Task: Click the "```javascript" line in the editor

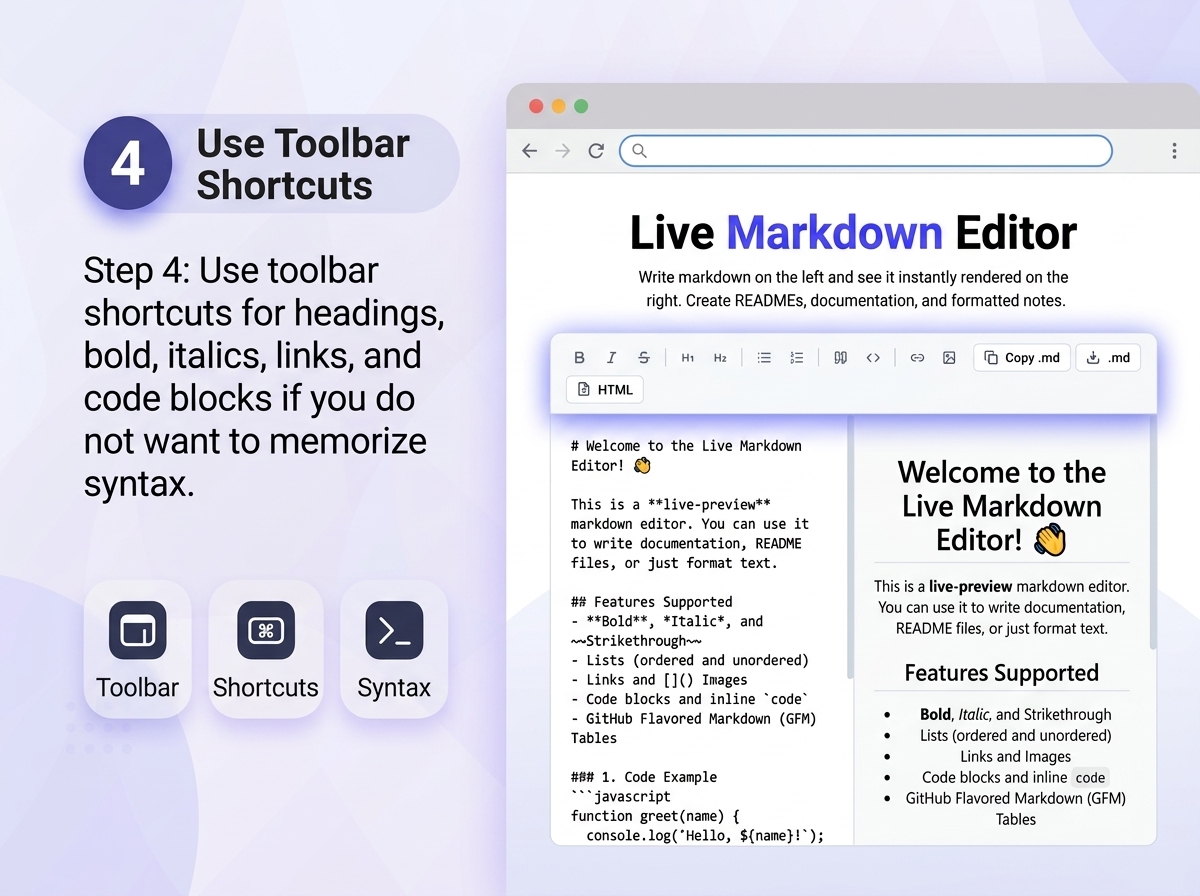Action: pos(621,797)
